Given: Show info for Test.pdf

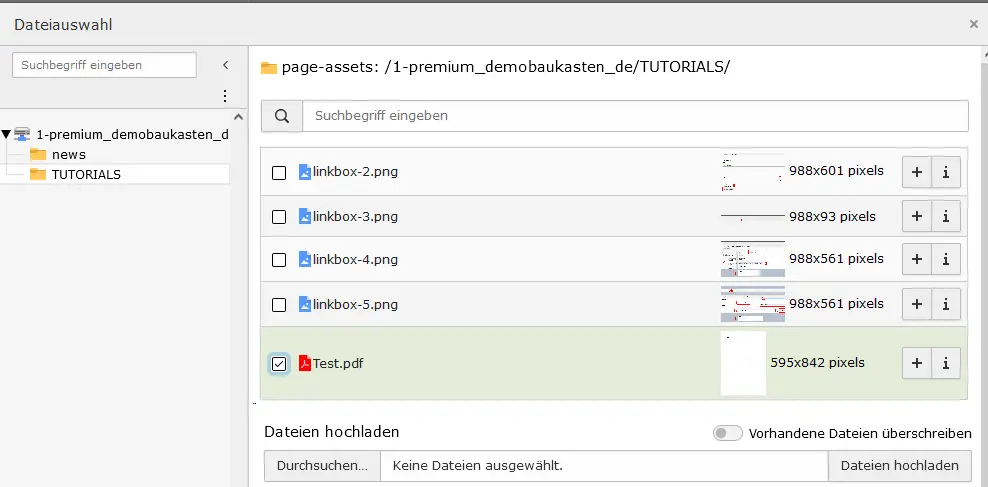Looking at the screenshot, I should [x=946, y=363].
